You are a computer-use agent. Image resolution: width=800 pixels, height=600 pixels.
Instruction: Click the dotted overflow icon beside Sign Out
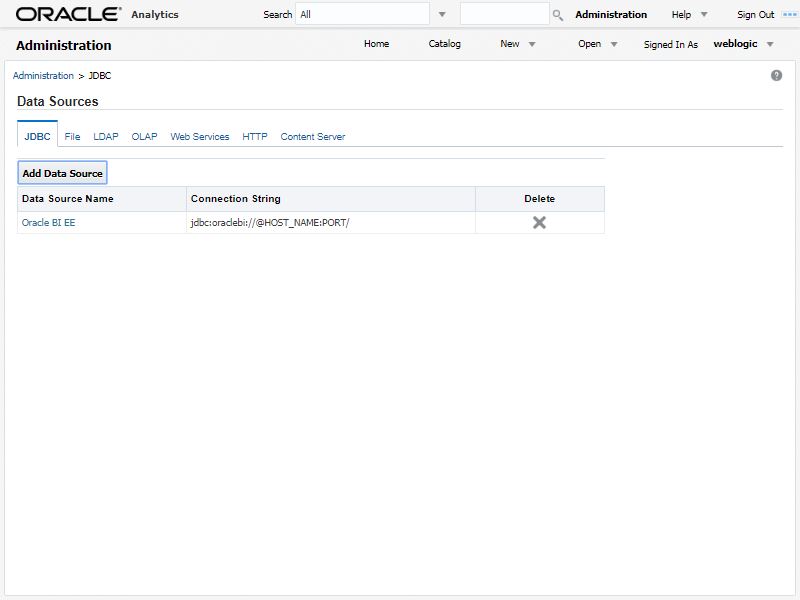pyautogui.click(x=789, y=14)
